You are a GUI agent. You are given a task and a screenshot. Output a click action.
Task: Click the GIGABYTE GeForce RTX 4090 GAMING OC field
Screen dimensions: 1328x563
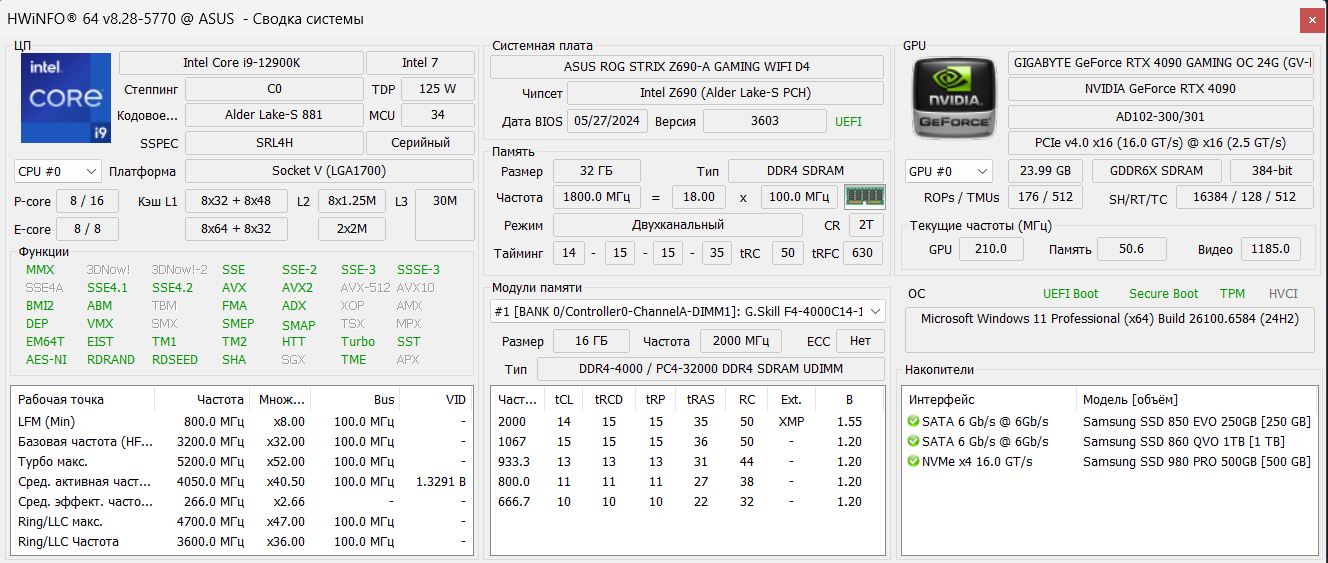[1161, 62]
